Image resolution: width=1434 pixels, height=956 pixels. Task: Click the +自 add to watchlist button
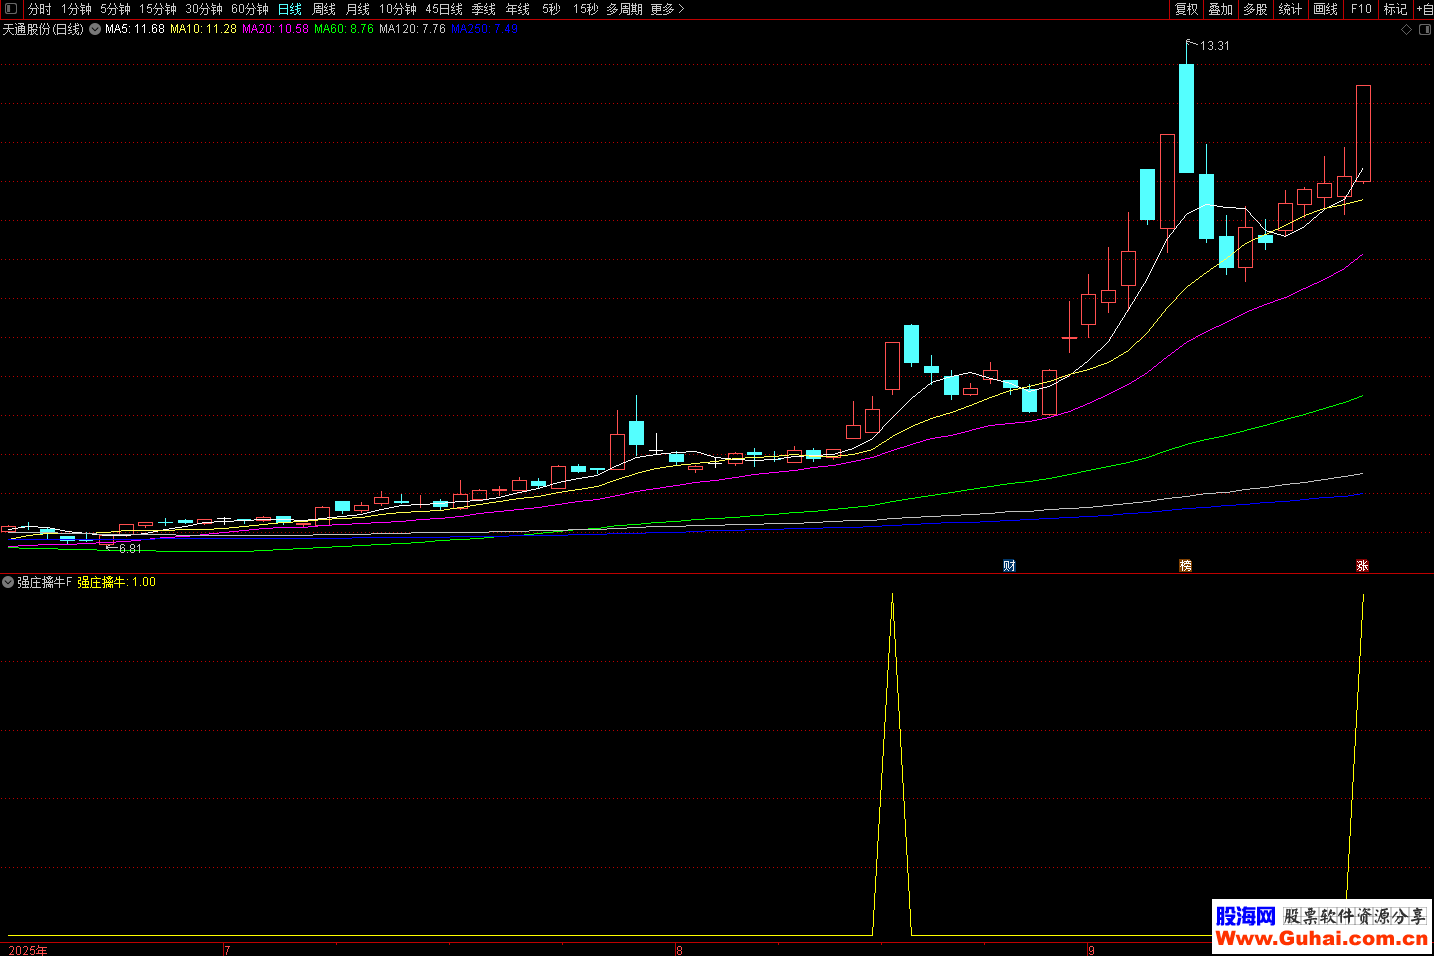pos(1424,9)
